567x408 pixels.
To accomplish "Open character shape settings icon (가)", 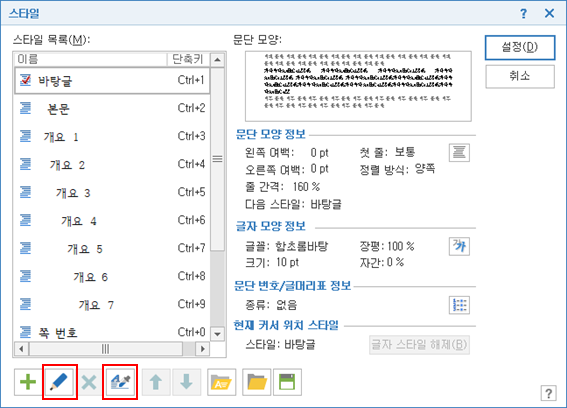I will 459,246.
